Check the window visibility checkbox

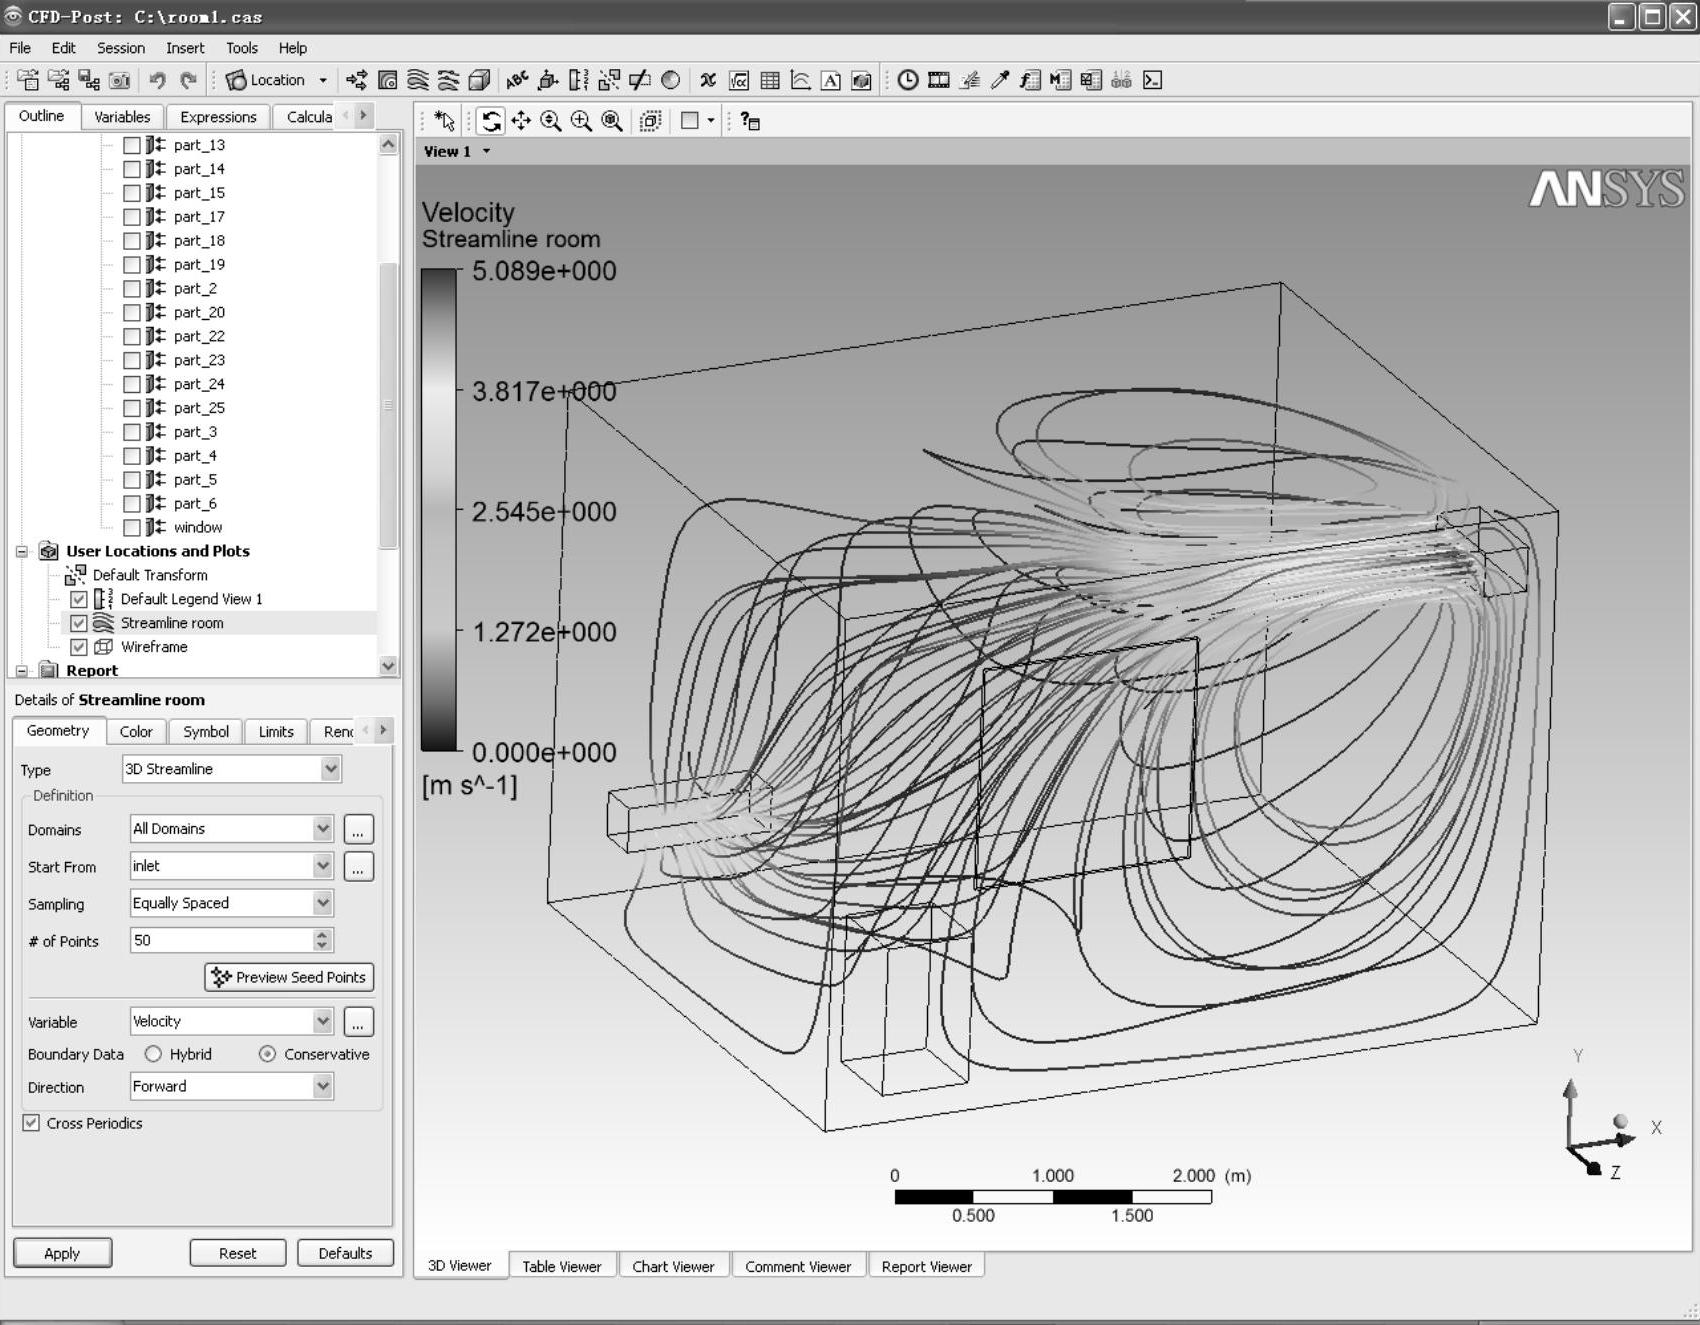click(132, 527)
